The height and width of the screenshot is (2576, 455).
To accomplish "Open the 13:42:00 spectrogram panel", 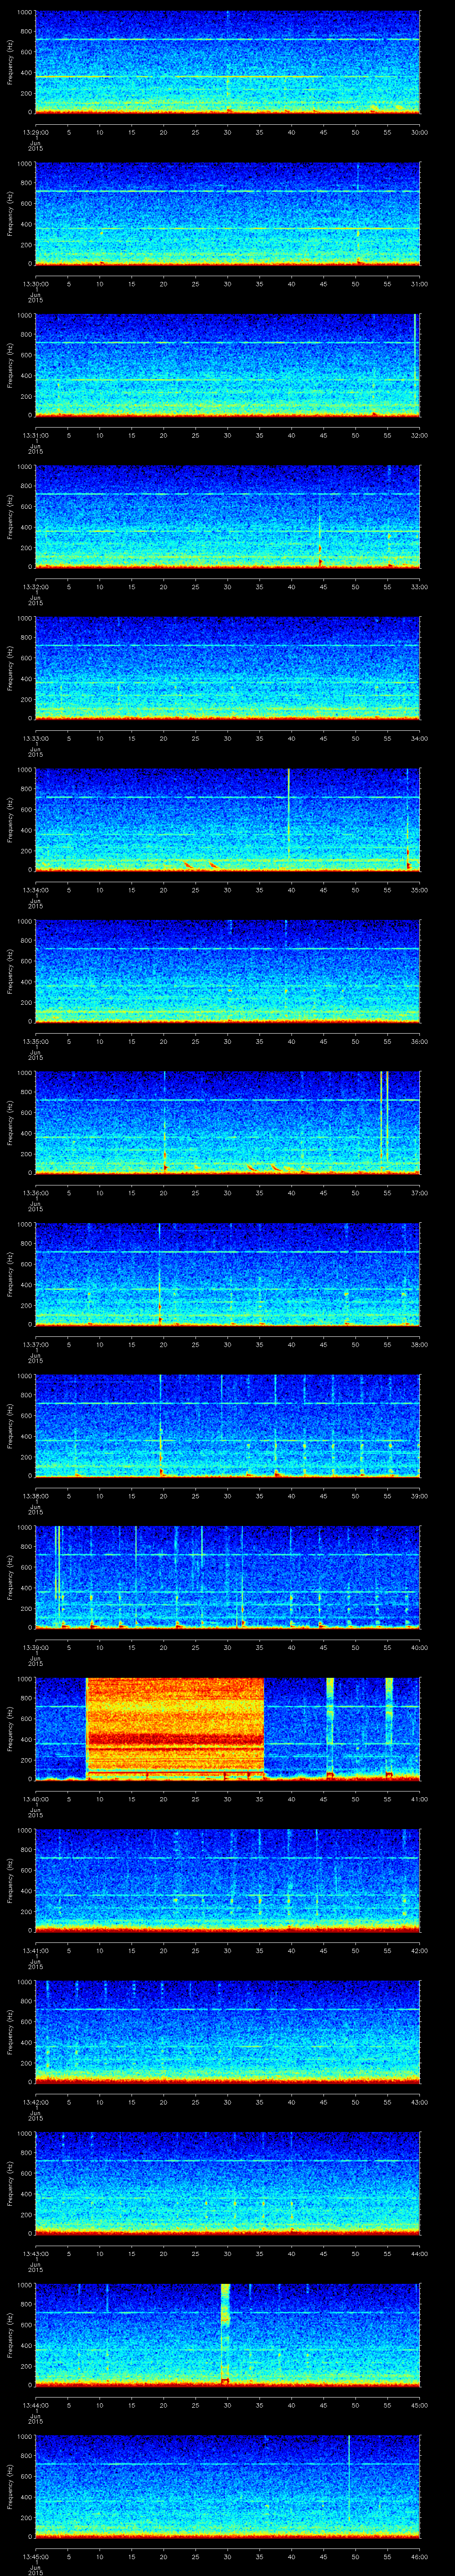I will [x=227, y=2032].
